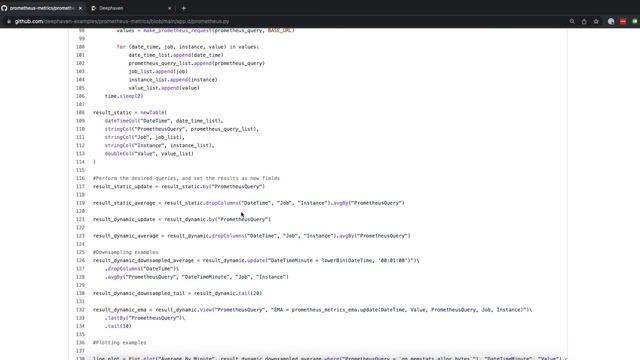The height and width of the screenshot is (360, 640).
Task: Select line number 117
Action: [80, 187]
